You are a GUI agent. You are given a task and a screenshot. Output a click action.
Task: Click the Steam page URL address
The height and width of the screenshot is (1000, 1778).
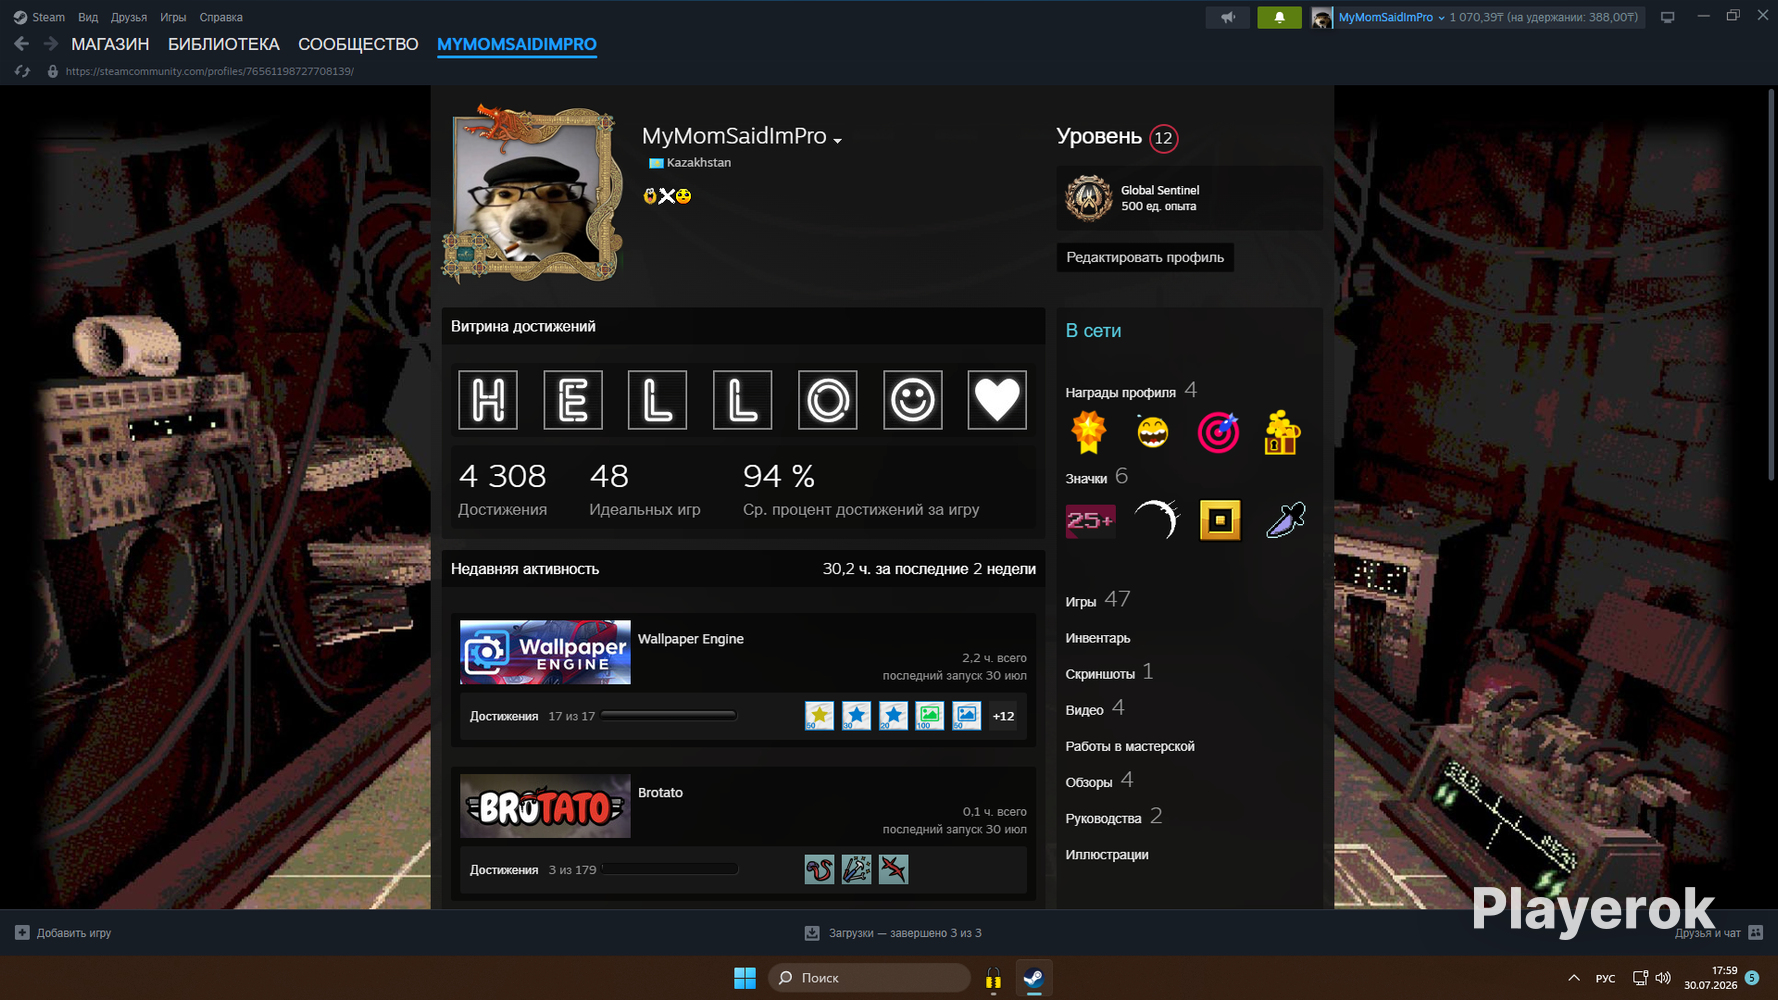tap(210, 71)
